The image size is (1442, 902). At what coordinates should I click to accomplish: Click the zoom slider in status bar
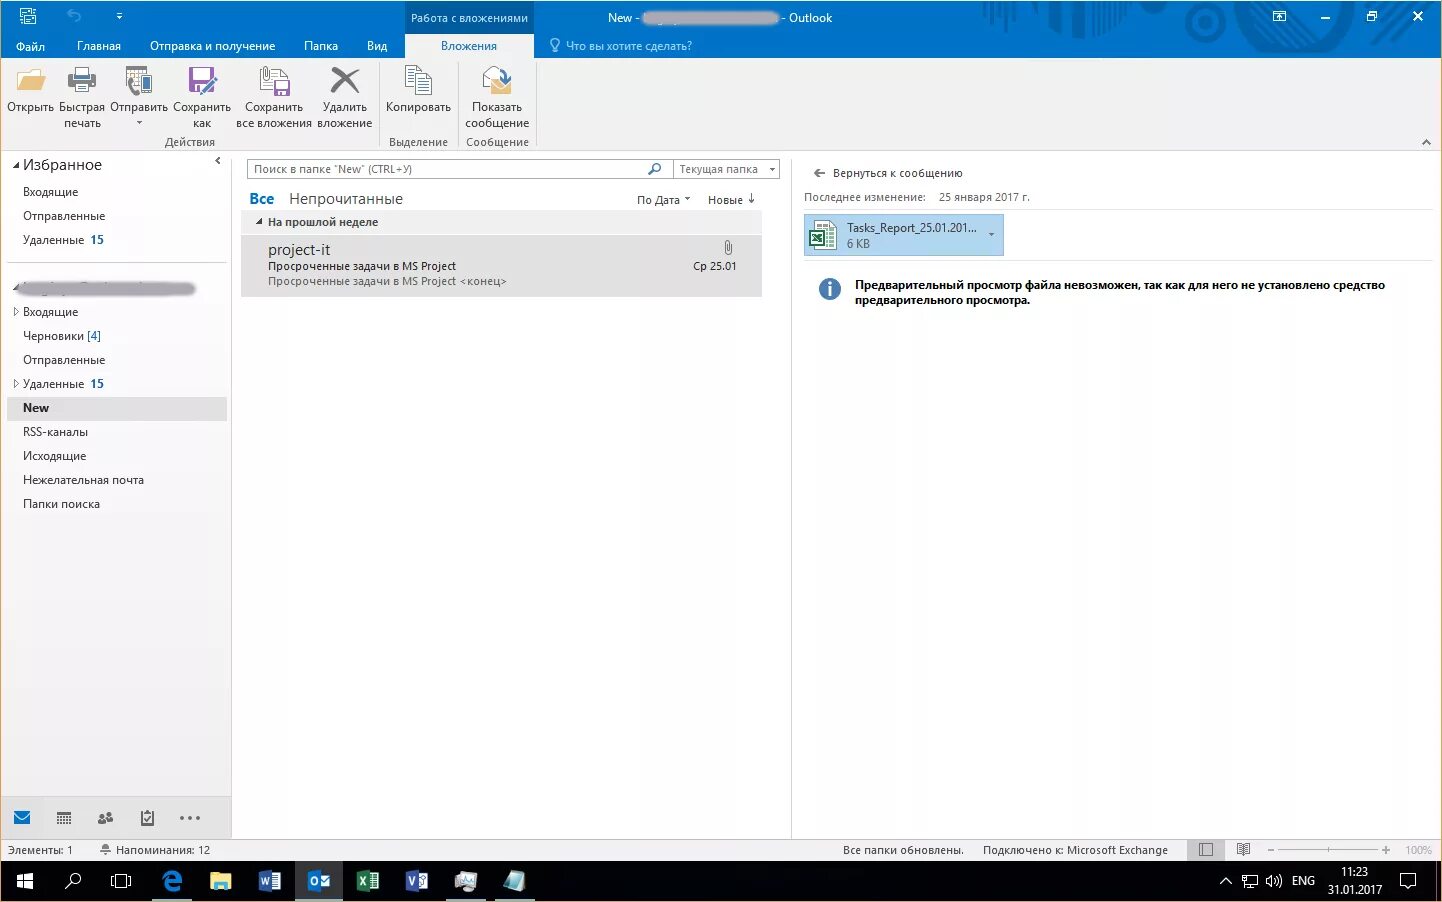click(x=1329, y=850)
